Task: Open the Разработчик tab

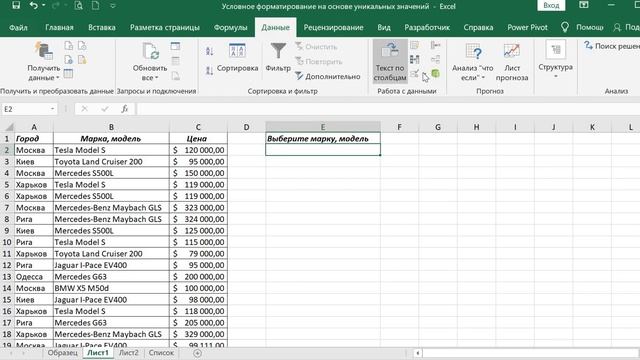Action: point(427,27)
